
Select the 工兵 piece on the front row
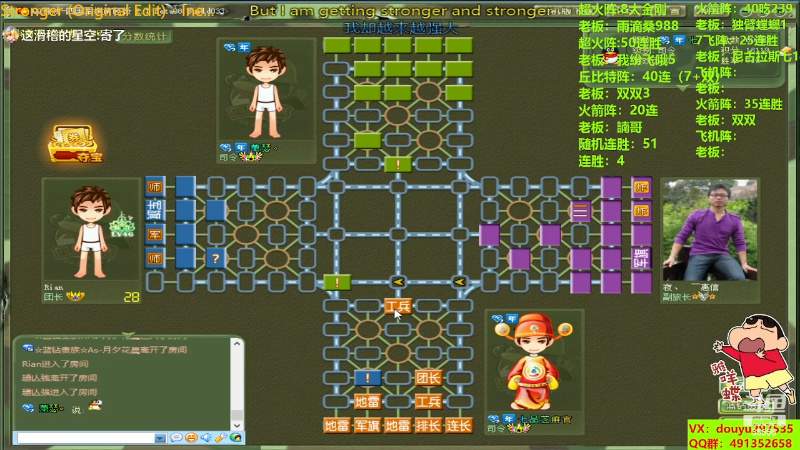[397, 306]
